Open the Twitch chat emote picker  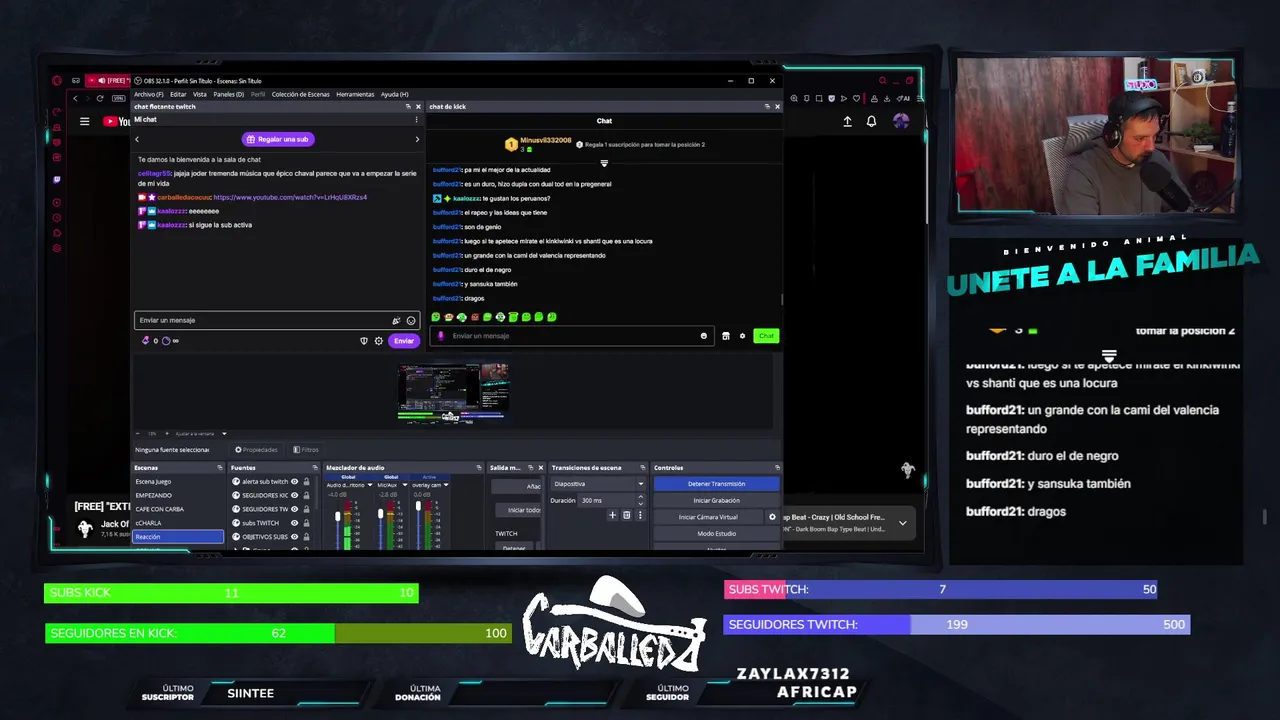411,320
